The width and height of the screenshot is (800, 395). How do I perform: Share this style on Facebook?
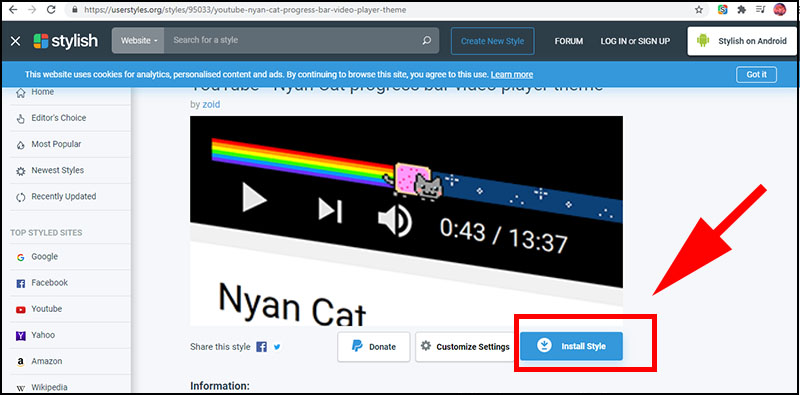tap(262, 347)
